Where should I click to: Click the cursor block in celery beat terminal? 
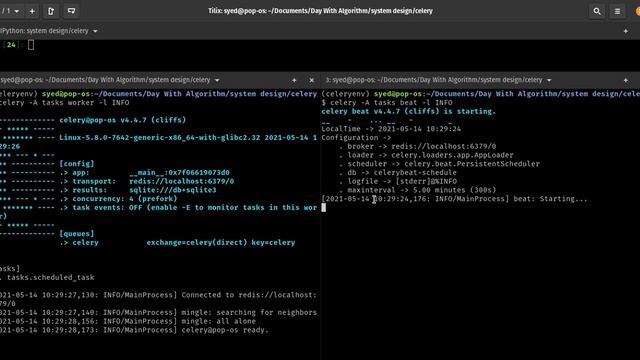coord(324,208)
